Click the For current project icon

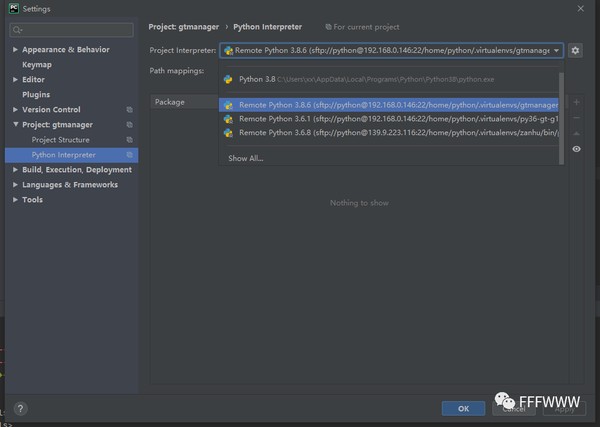click(328, 27)
